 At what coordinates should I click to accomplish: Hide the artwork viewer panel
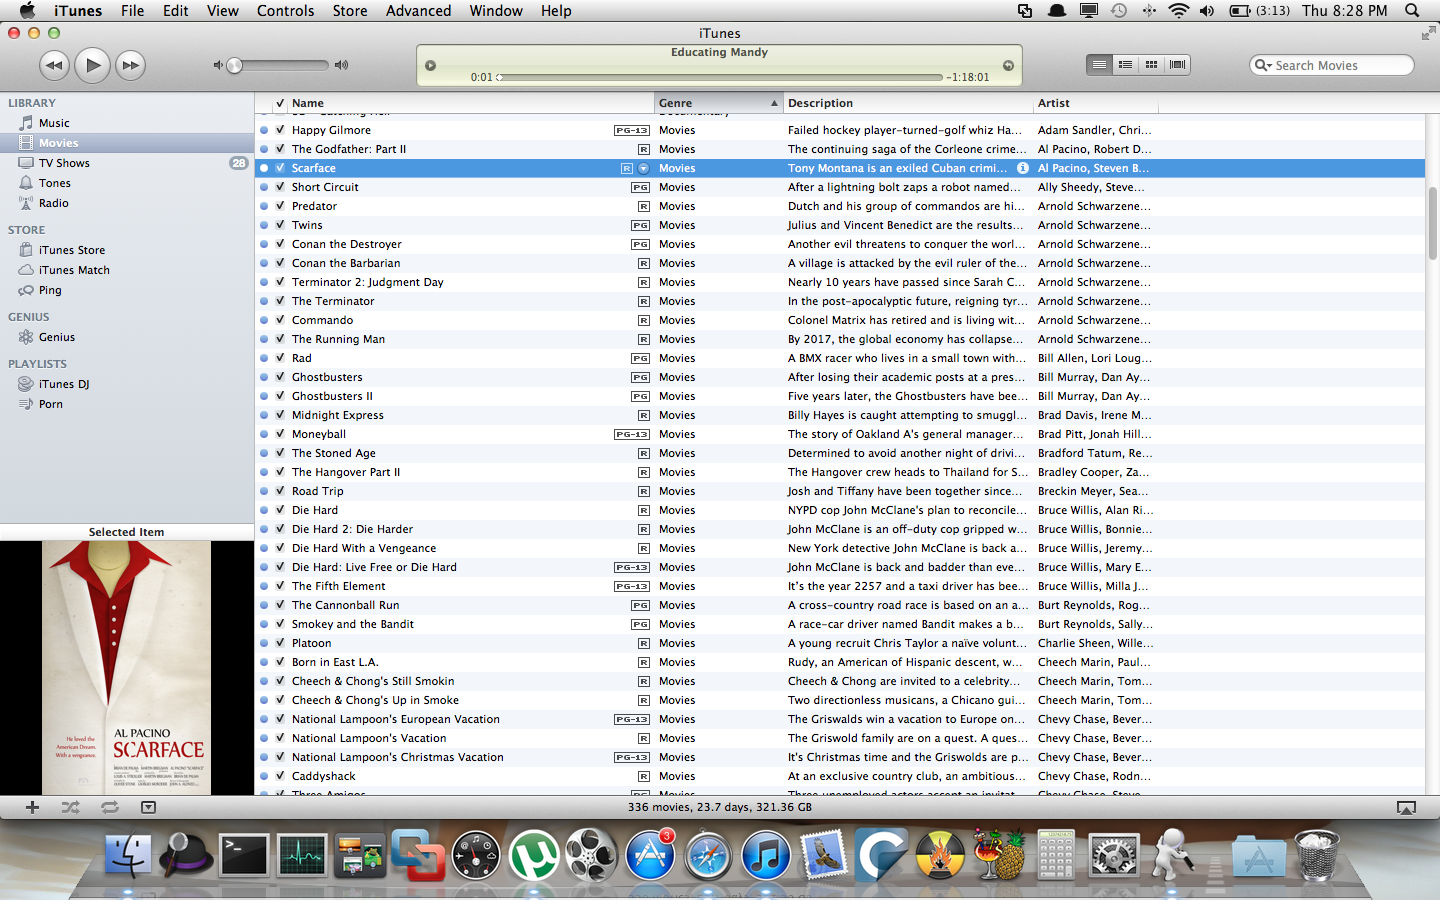[148, 807]
